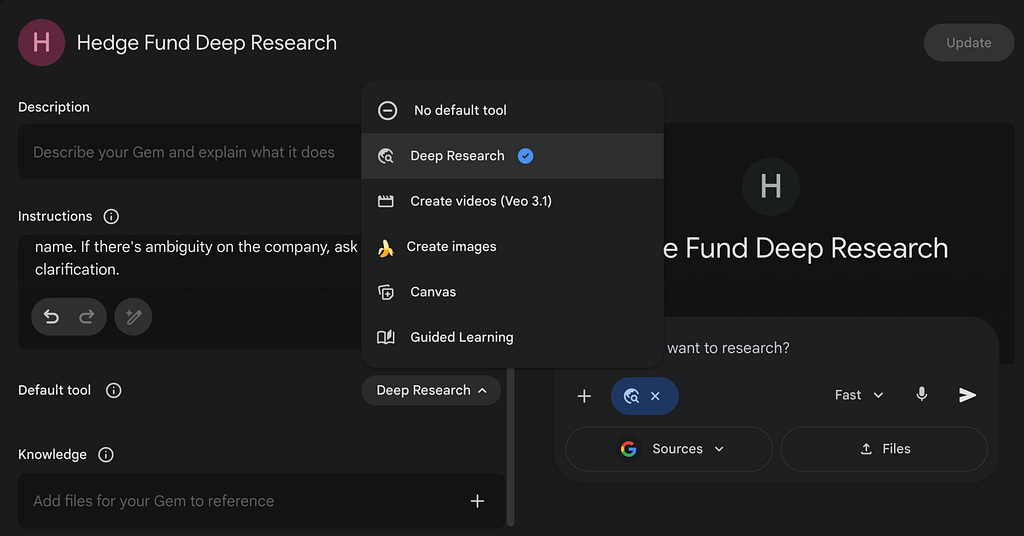This screenshot has height=536, width=1024.
Task: Click the microphone voice input icon
Action: (921, 394)
